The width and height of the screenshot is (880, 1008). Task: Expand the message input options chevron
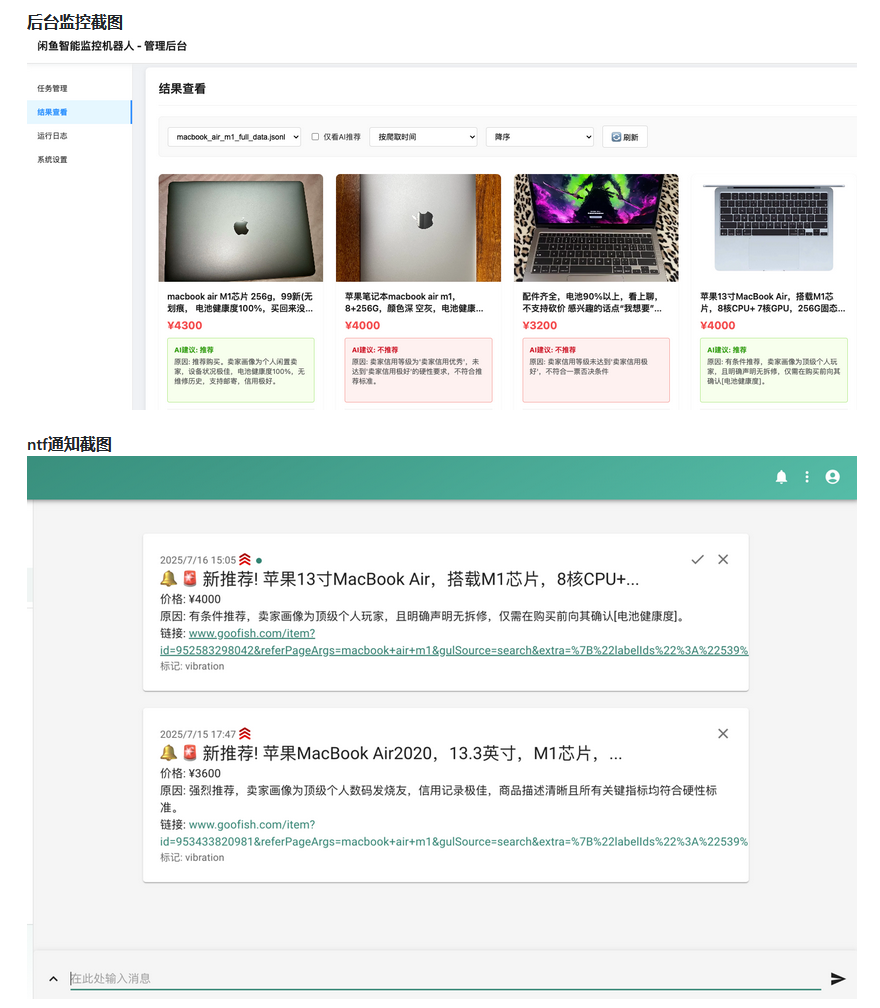tap(53, 979)
